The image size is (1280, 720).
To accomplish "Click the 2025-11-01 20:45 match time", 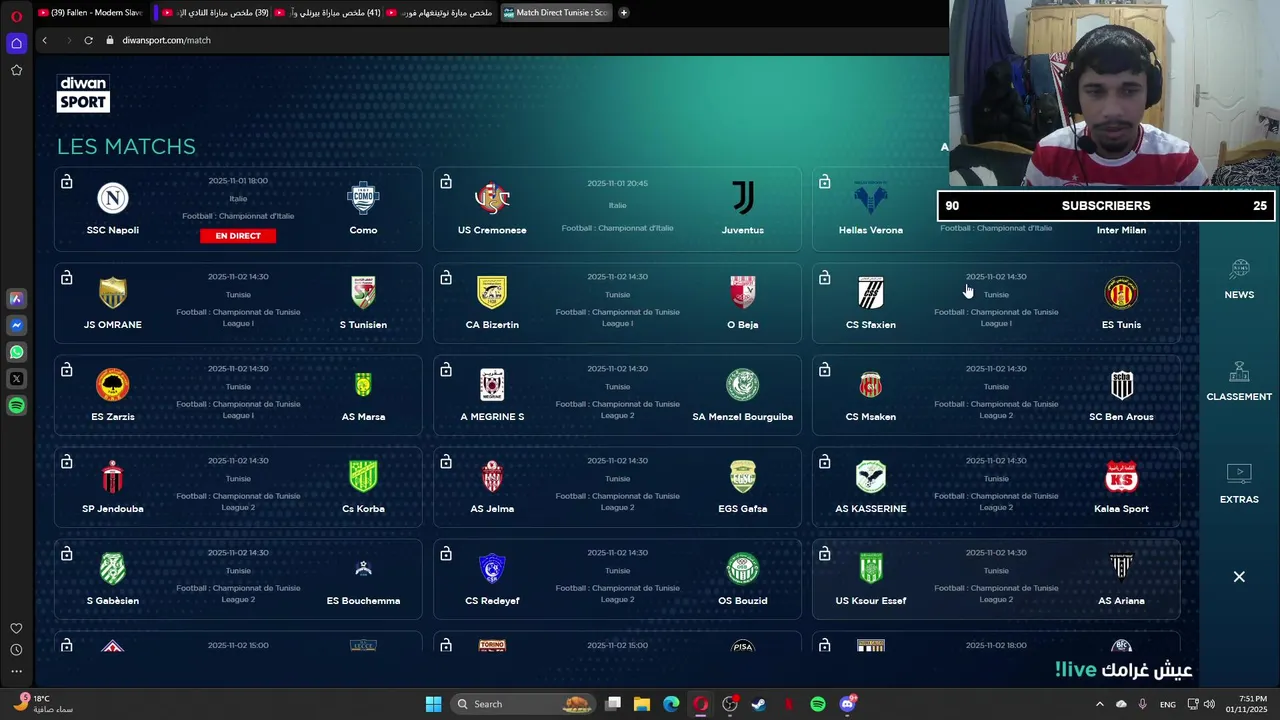I will pyautogui.click(x=617, y=184).
